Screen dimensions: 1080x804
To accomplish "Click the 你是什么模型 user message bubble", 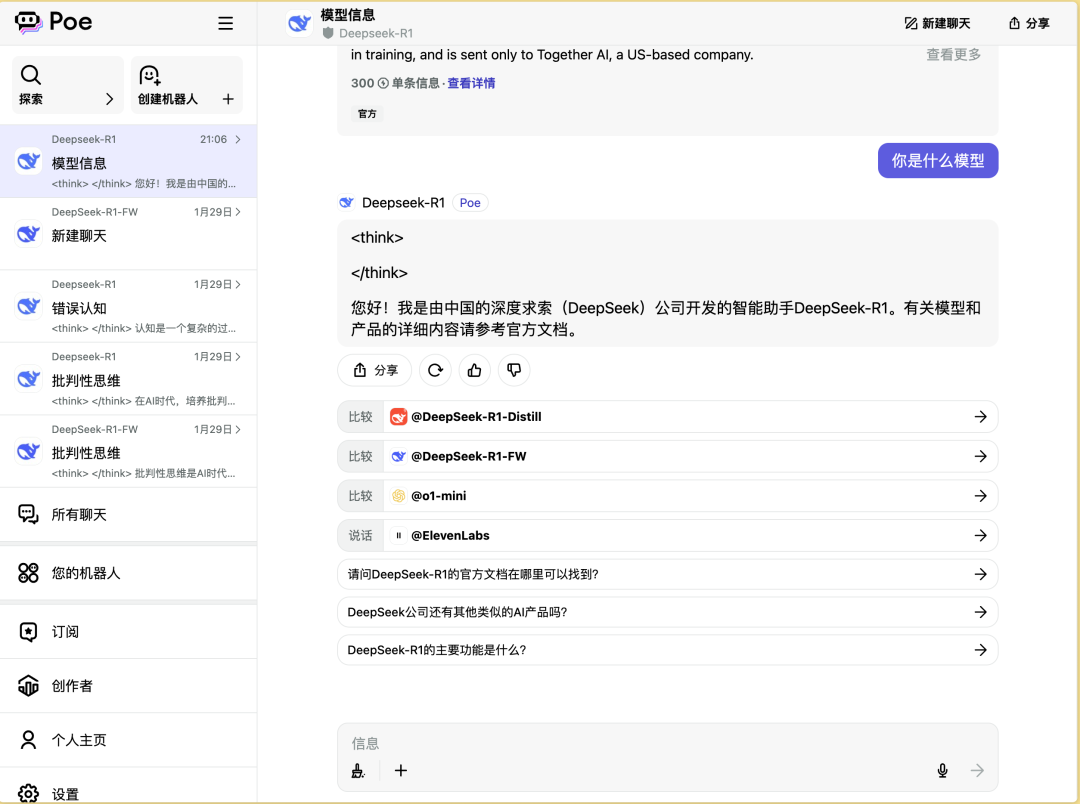I will pos(937,161).
